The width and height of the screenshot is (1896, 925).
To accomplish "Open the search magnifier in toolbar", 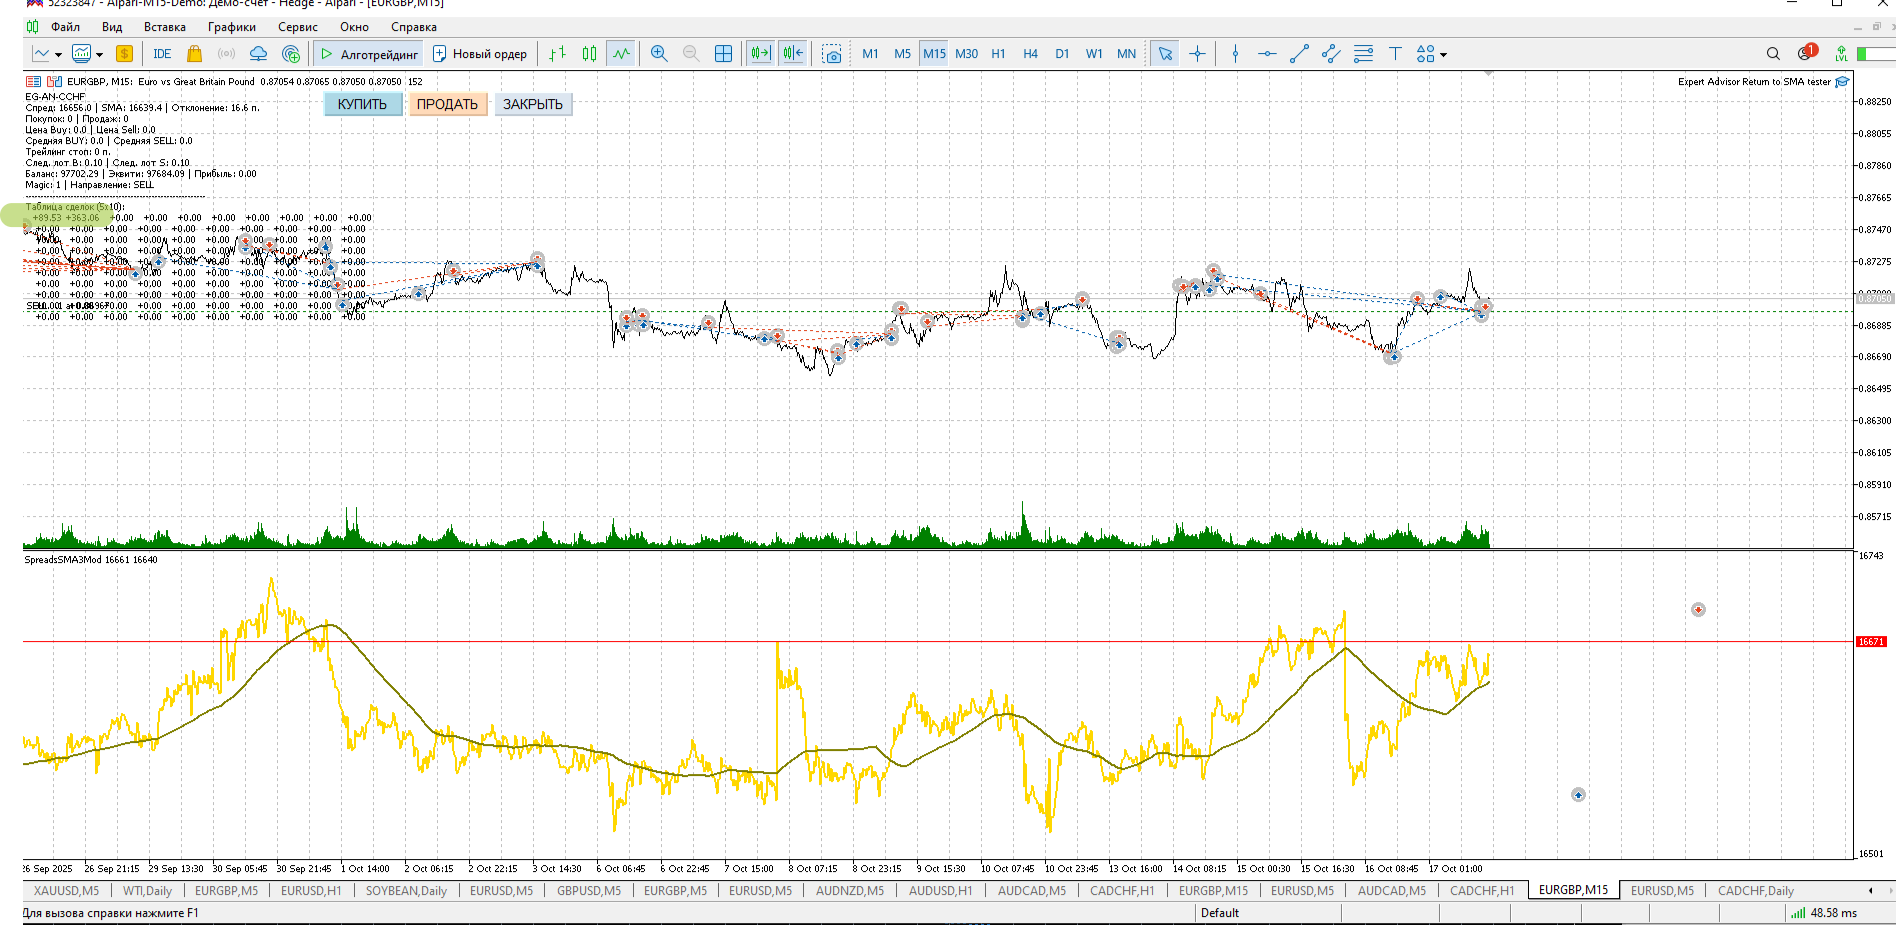I will [1773, 54].
